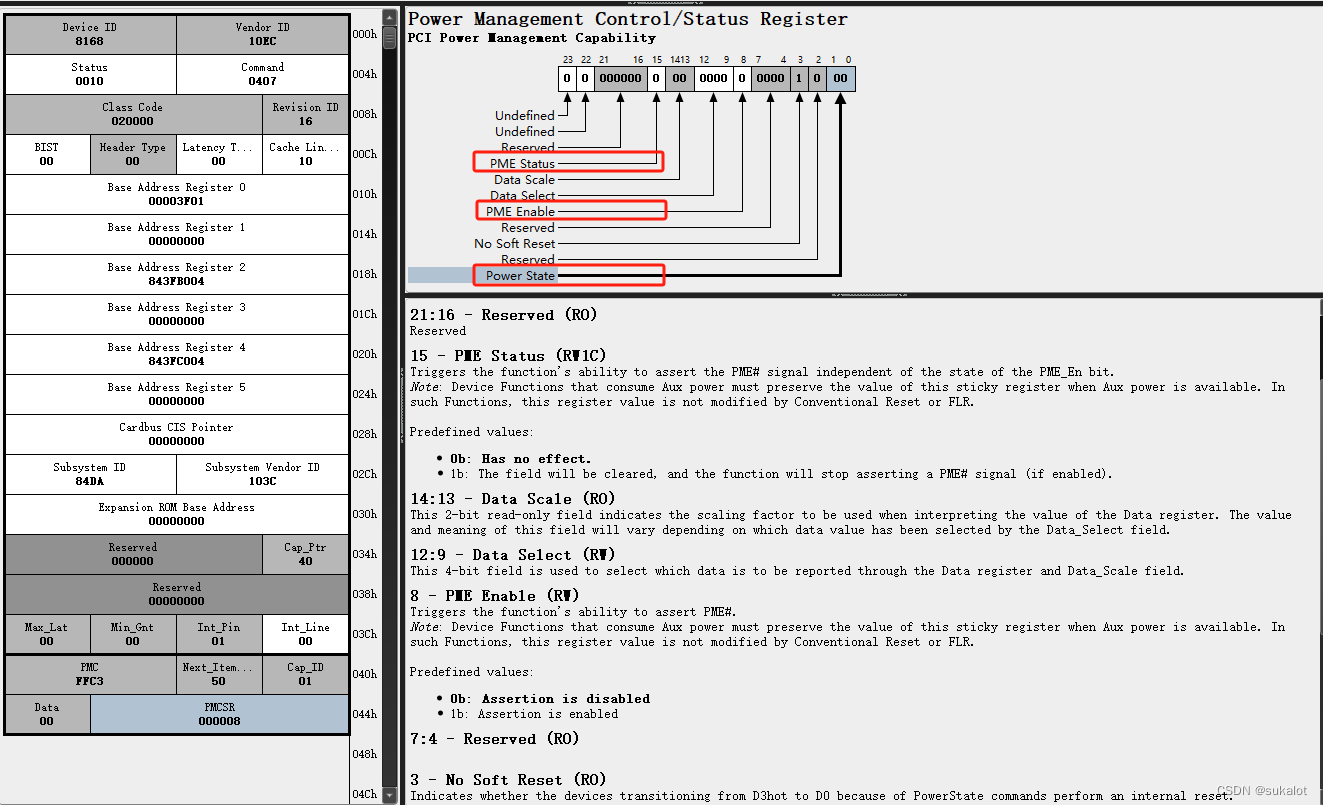Open Base Address Register 3
The width and height of the screenshot is (1323, 805).
pyautogui.click(x=177, y=315)
